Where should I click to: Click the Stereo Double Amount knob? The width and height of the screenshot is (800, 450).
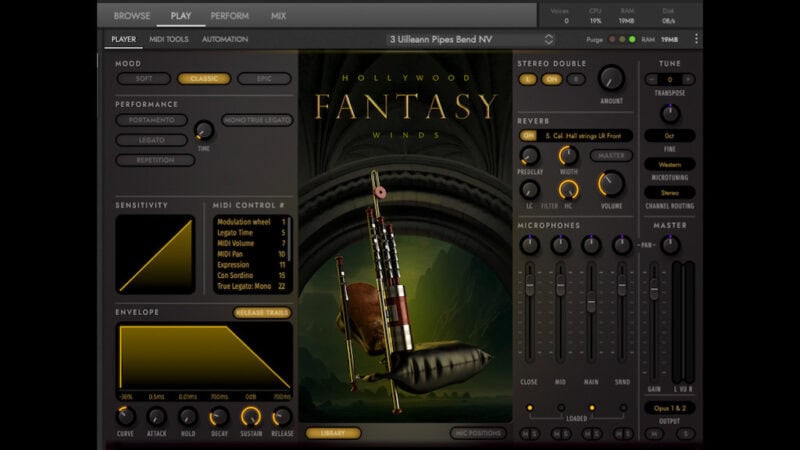pyautogui.click(x=610, y=79)
